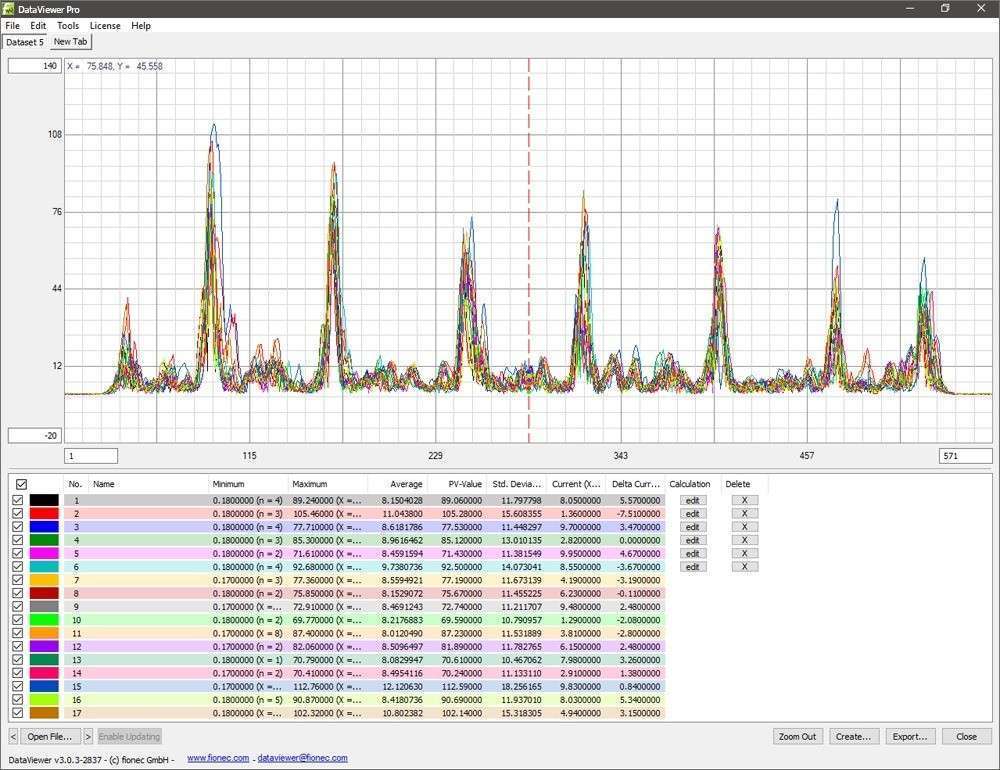Delete curve 5 with its X button

[744, 553]
